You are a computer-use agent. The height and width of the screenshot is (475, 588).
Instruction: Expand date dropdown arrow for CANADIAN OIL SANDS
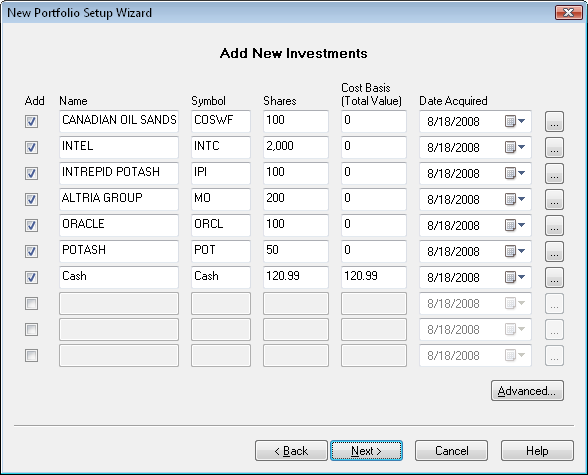click(521, 121)
